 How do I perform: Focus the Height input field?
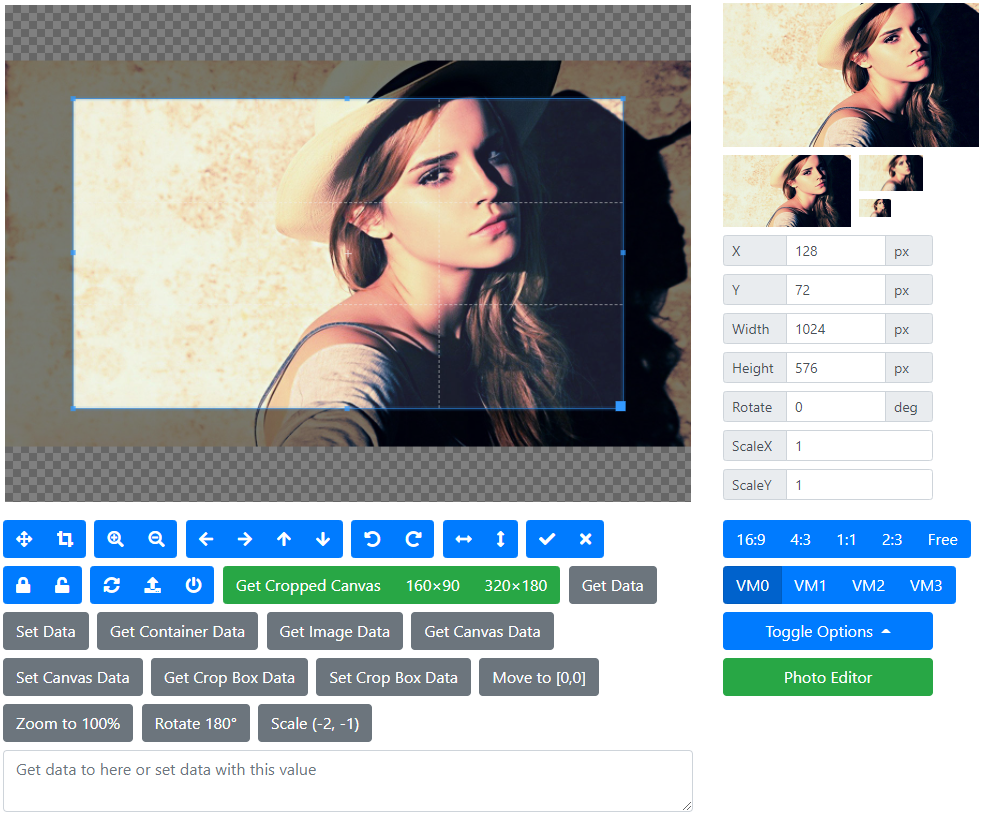pyautogui.click(x=835, y=367)
